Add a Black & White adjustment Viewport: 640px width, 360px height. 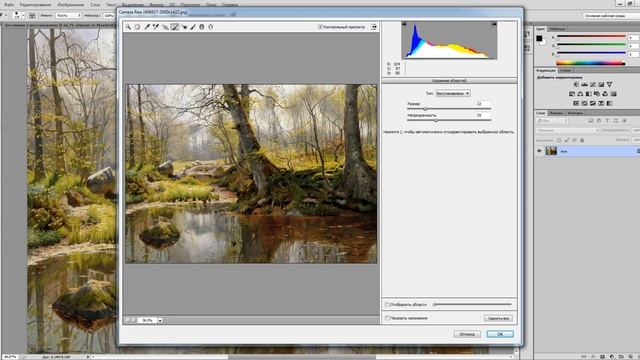[x=589, y=94]
